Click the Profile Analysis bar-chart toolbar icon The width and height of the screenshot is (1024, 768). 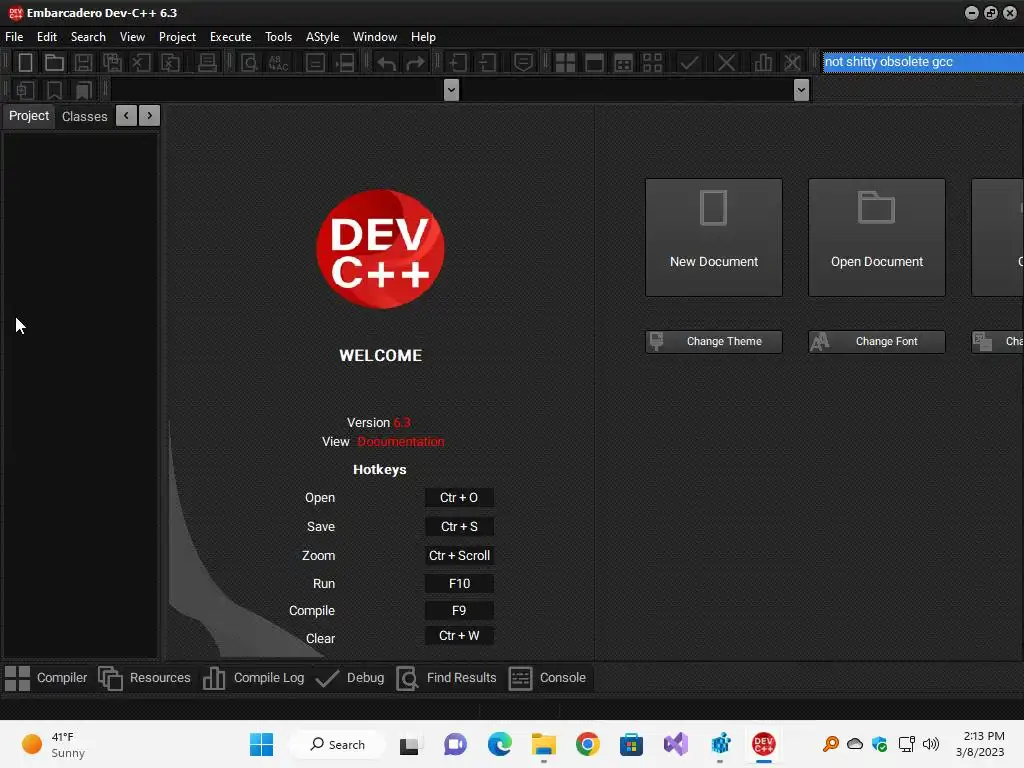point(763,63)
